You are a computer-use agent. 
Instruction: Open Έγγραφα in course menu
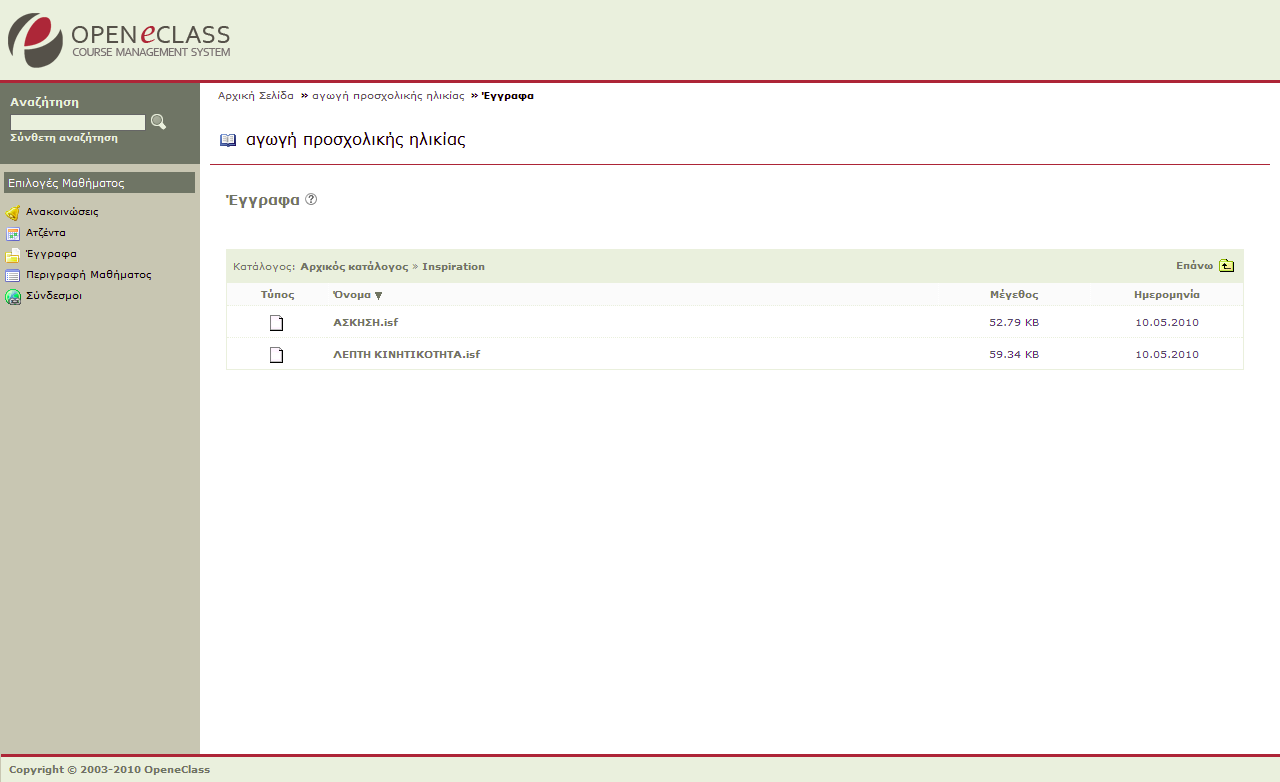51,254
